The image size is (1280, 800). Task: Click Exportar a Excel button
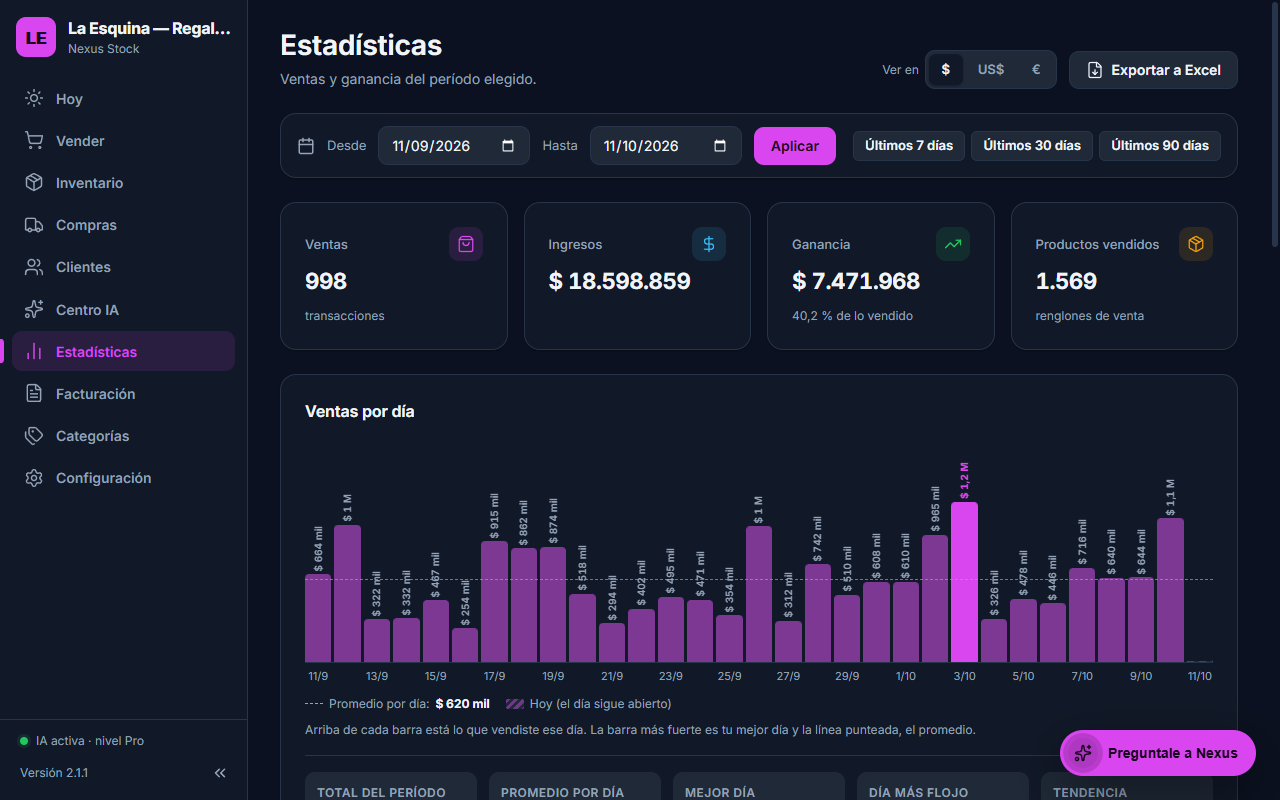click(1153, 70)
